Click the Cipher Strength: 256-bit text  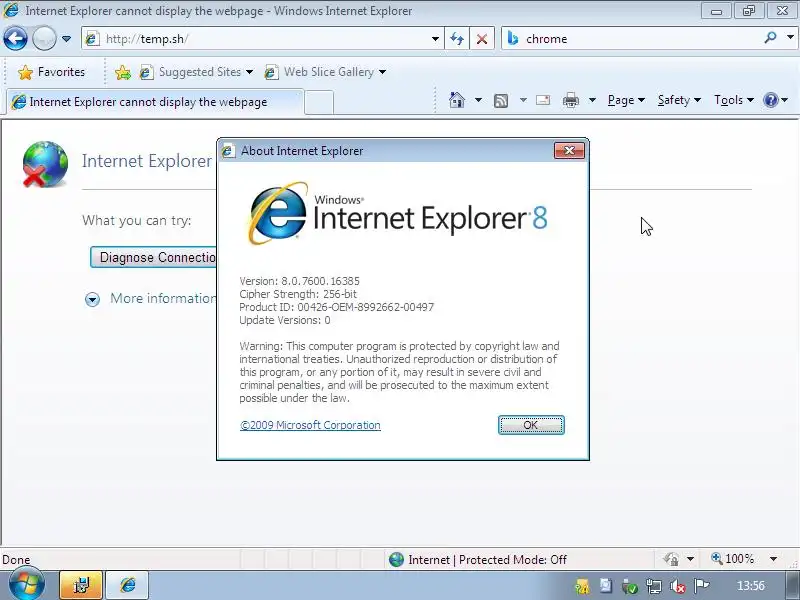(298, 294)
